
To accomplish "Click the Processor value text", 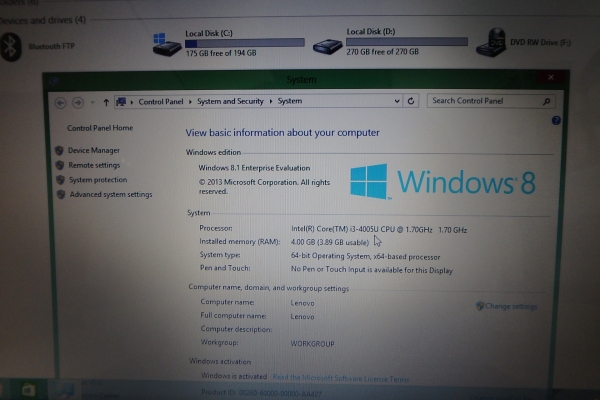I will pyautogui.click(x=379, y=229).
